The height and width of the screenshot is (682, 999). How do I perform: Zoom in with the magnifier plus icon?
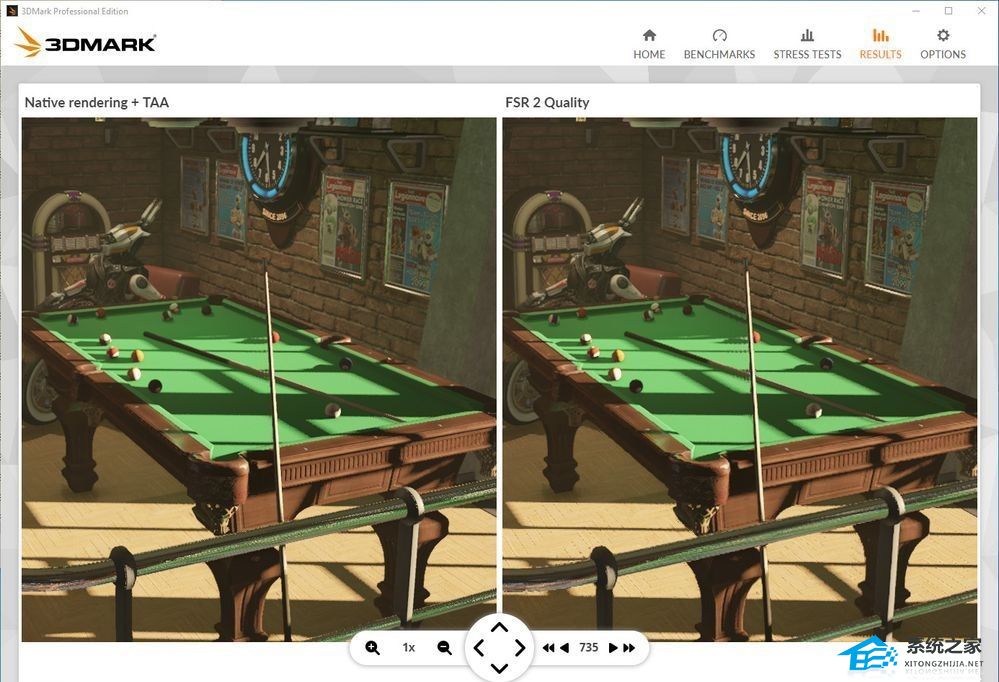[x=373, y=648]
